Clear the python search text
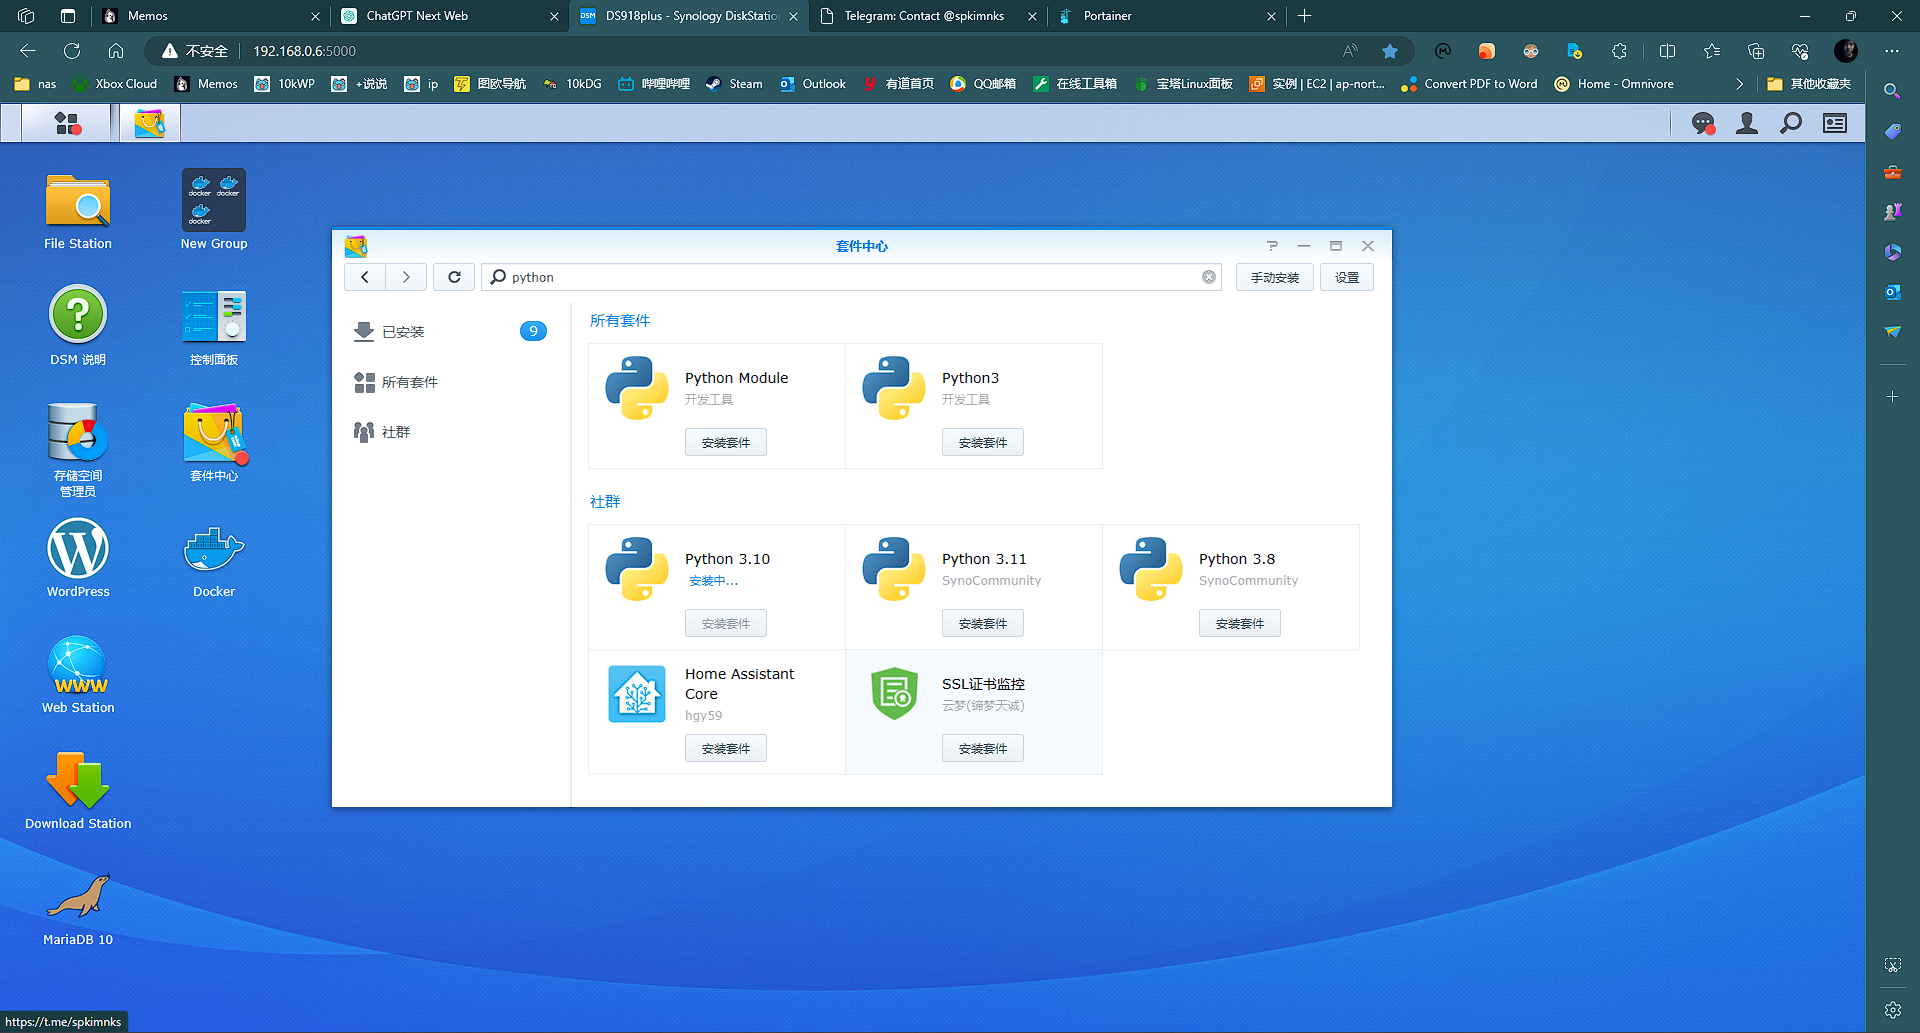 tap(1209, 277)
